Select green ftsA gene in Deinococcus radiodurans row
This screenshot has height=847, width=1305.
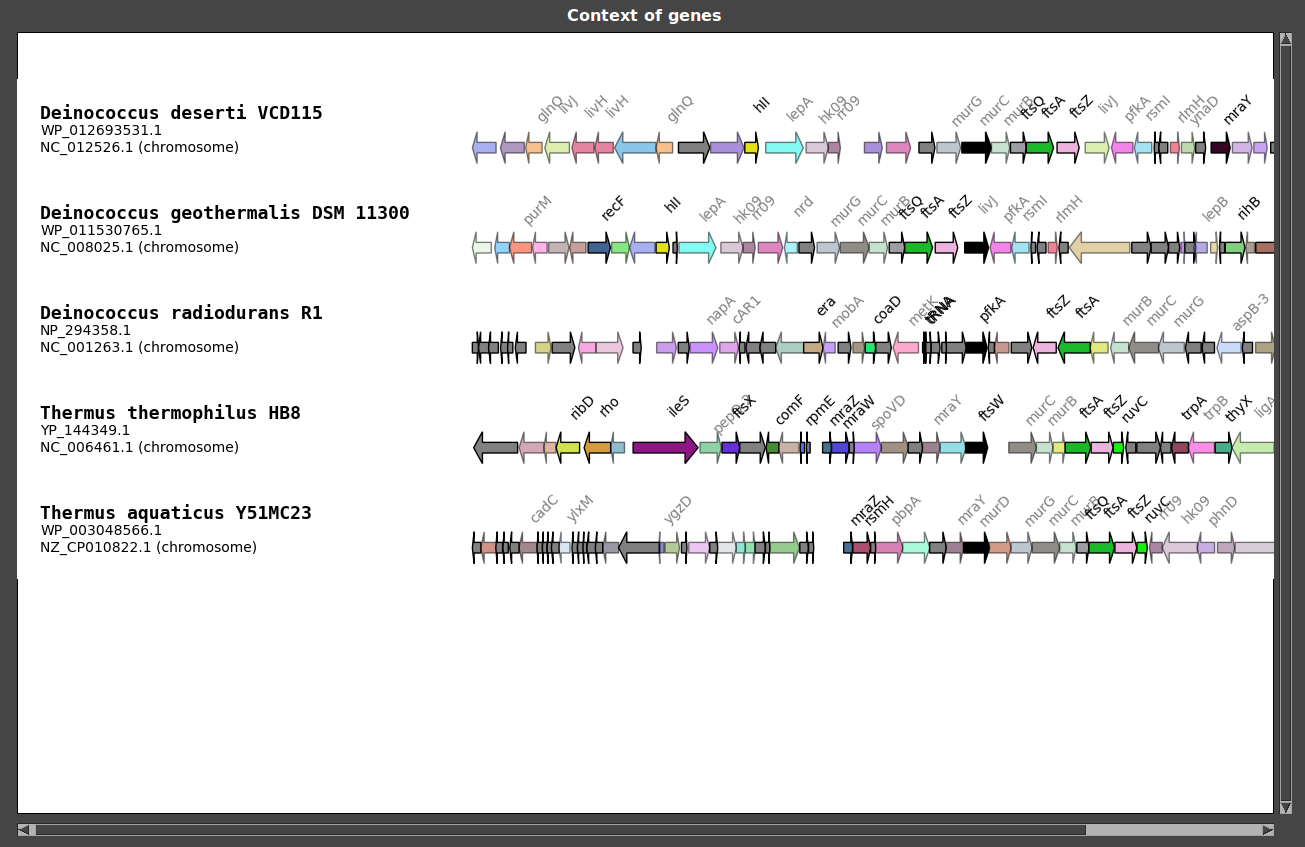[1074, 348]
